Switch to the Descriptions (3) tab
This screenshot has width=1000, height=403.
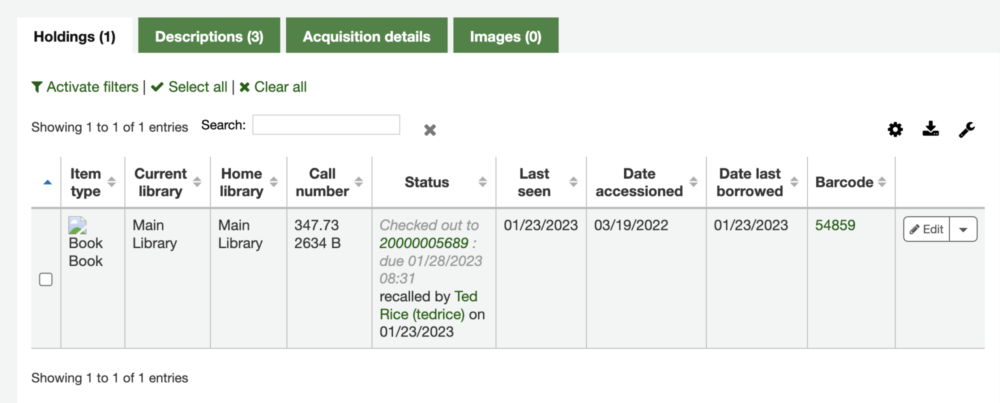[x=209, y=37]
